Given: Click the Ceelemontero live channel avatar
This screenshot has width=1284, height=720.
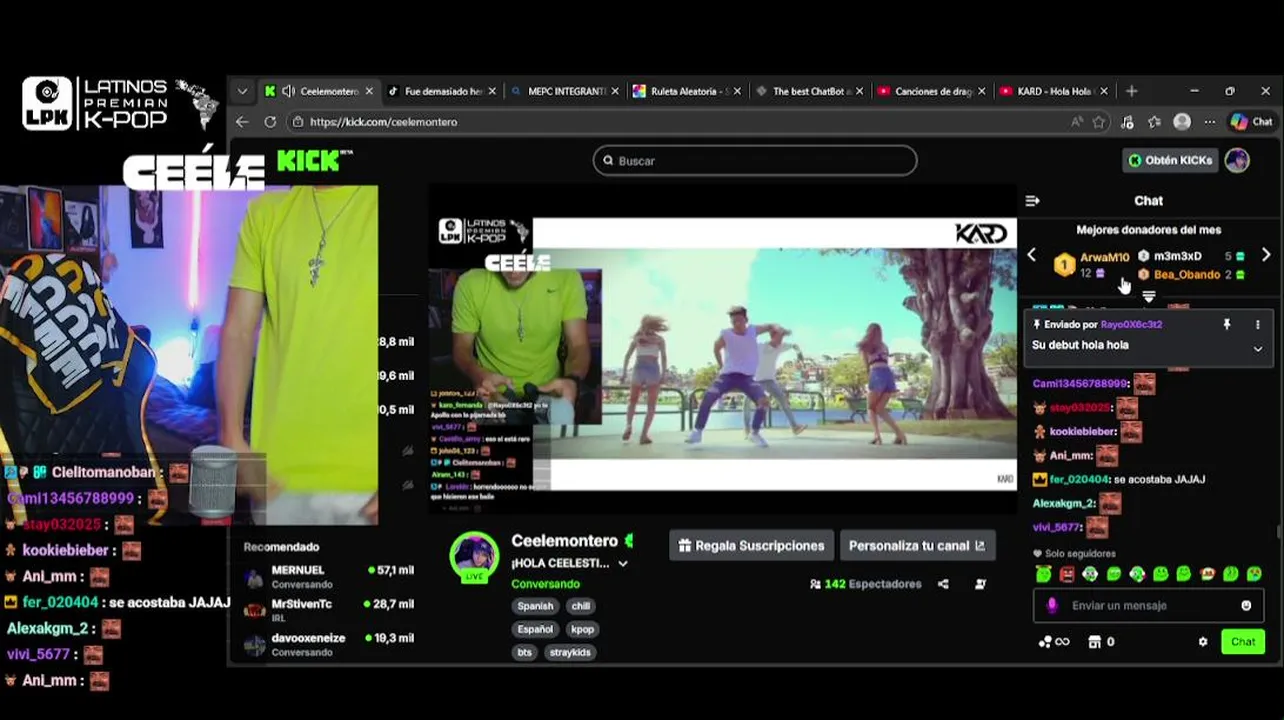Looking at the screenshot, I should (474, 557).
